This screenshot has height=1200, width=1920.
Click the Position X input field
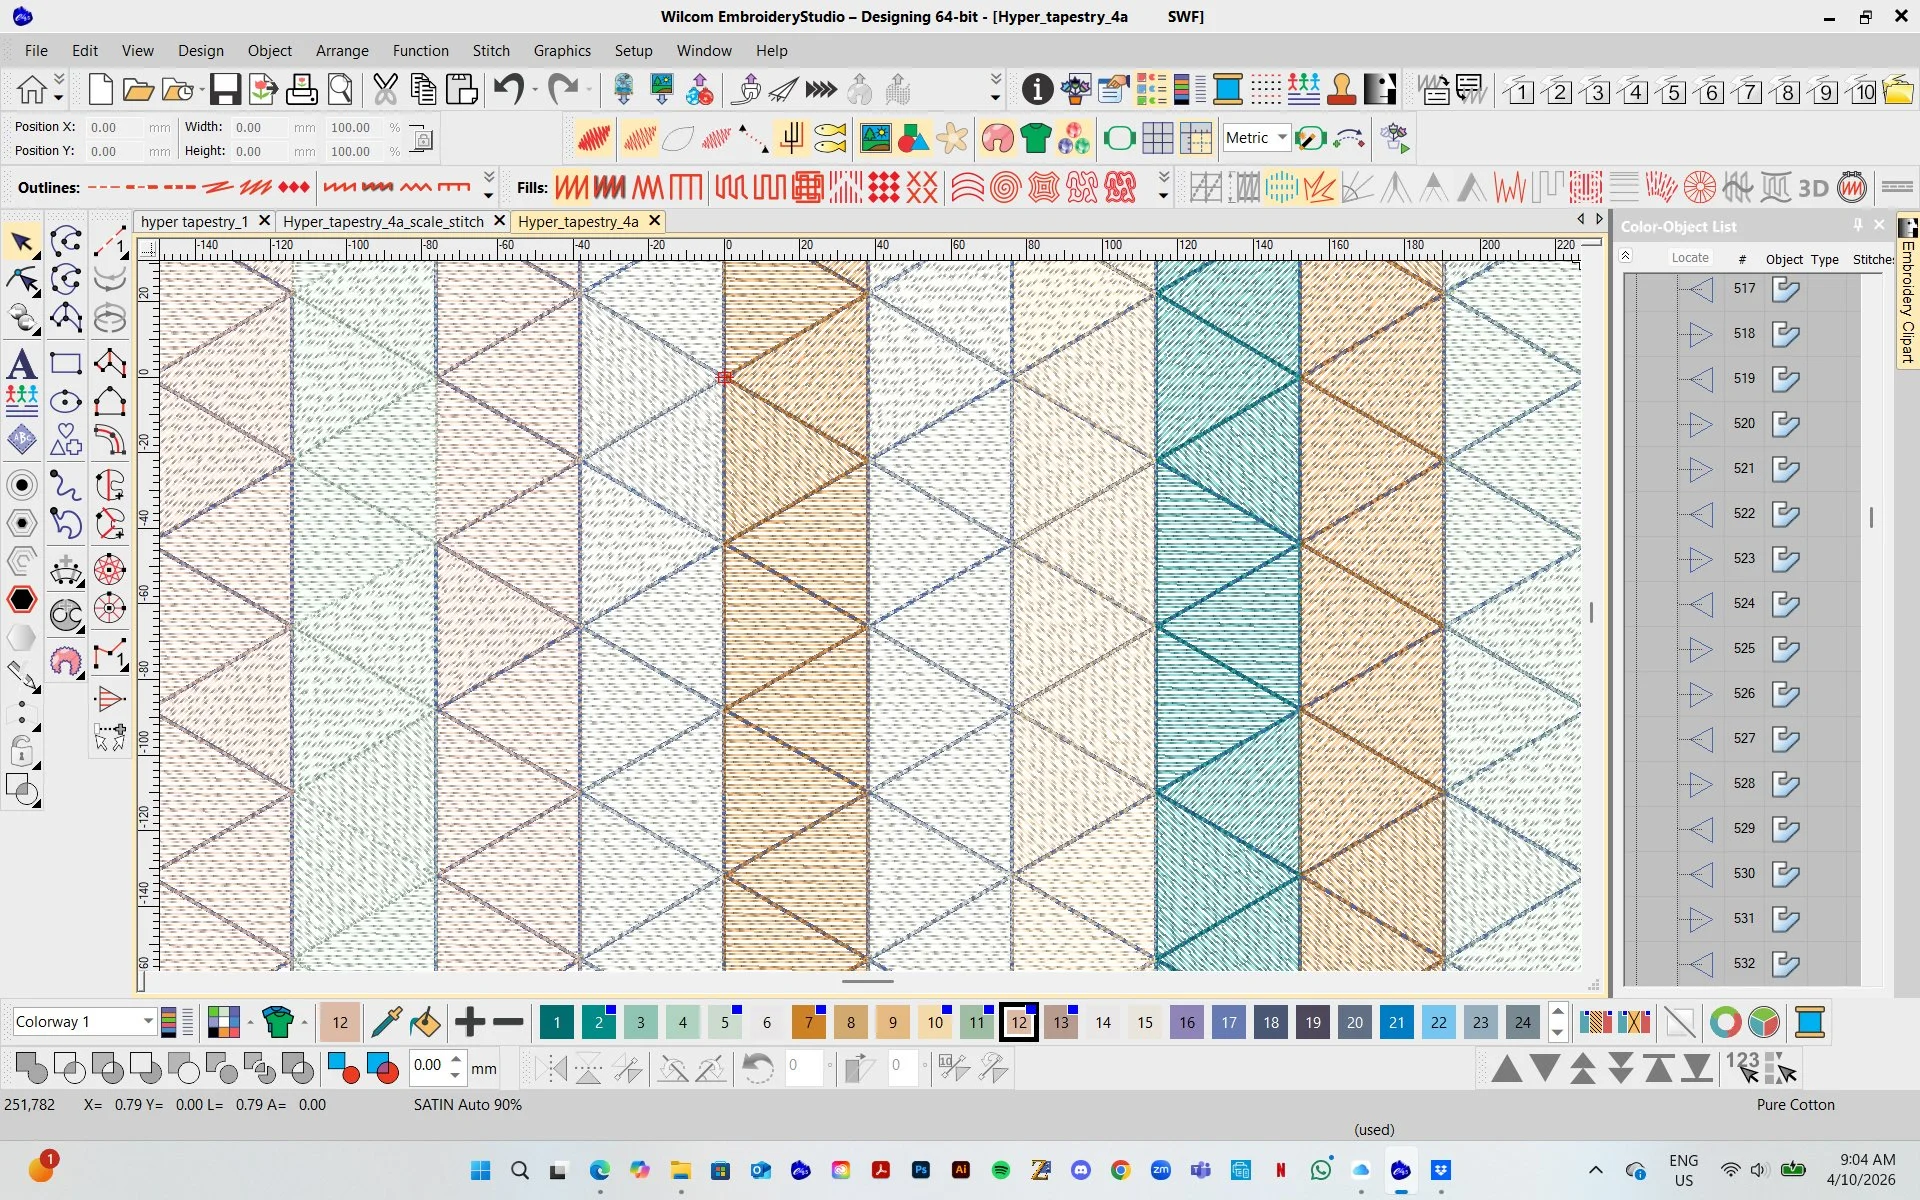click(113, 126)
